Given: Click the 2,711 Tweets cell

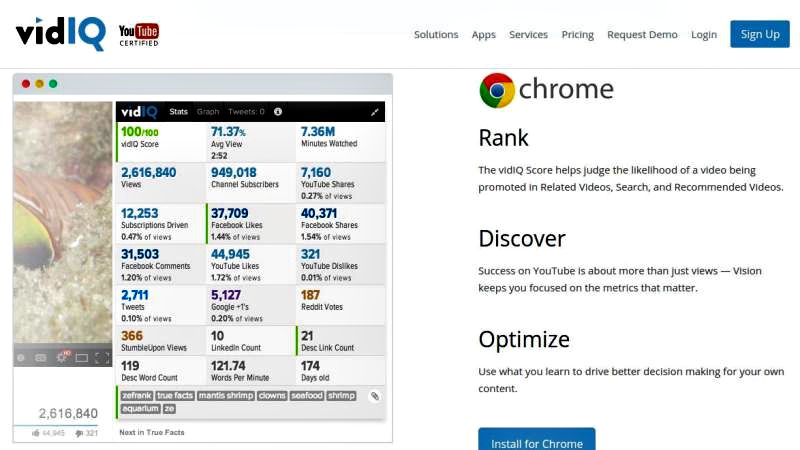Looking at the screenshot, I should pos(161,306).
